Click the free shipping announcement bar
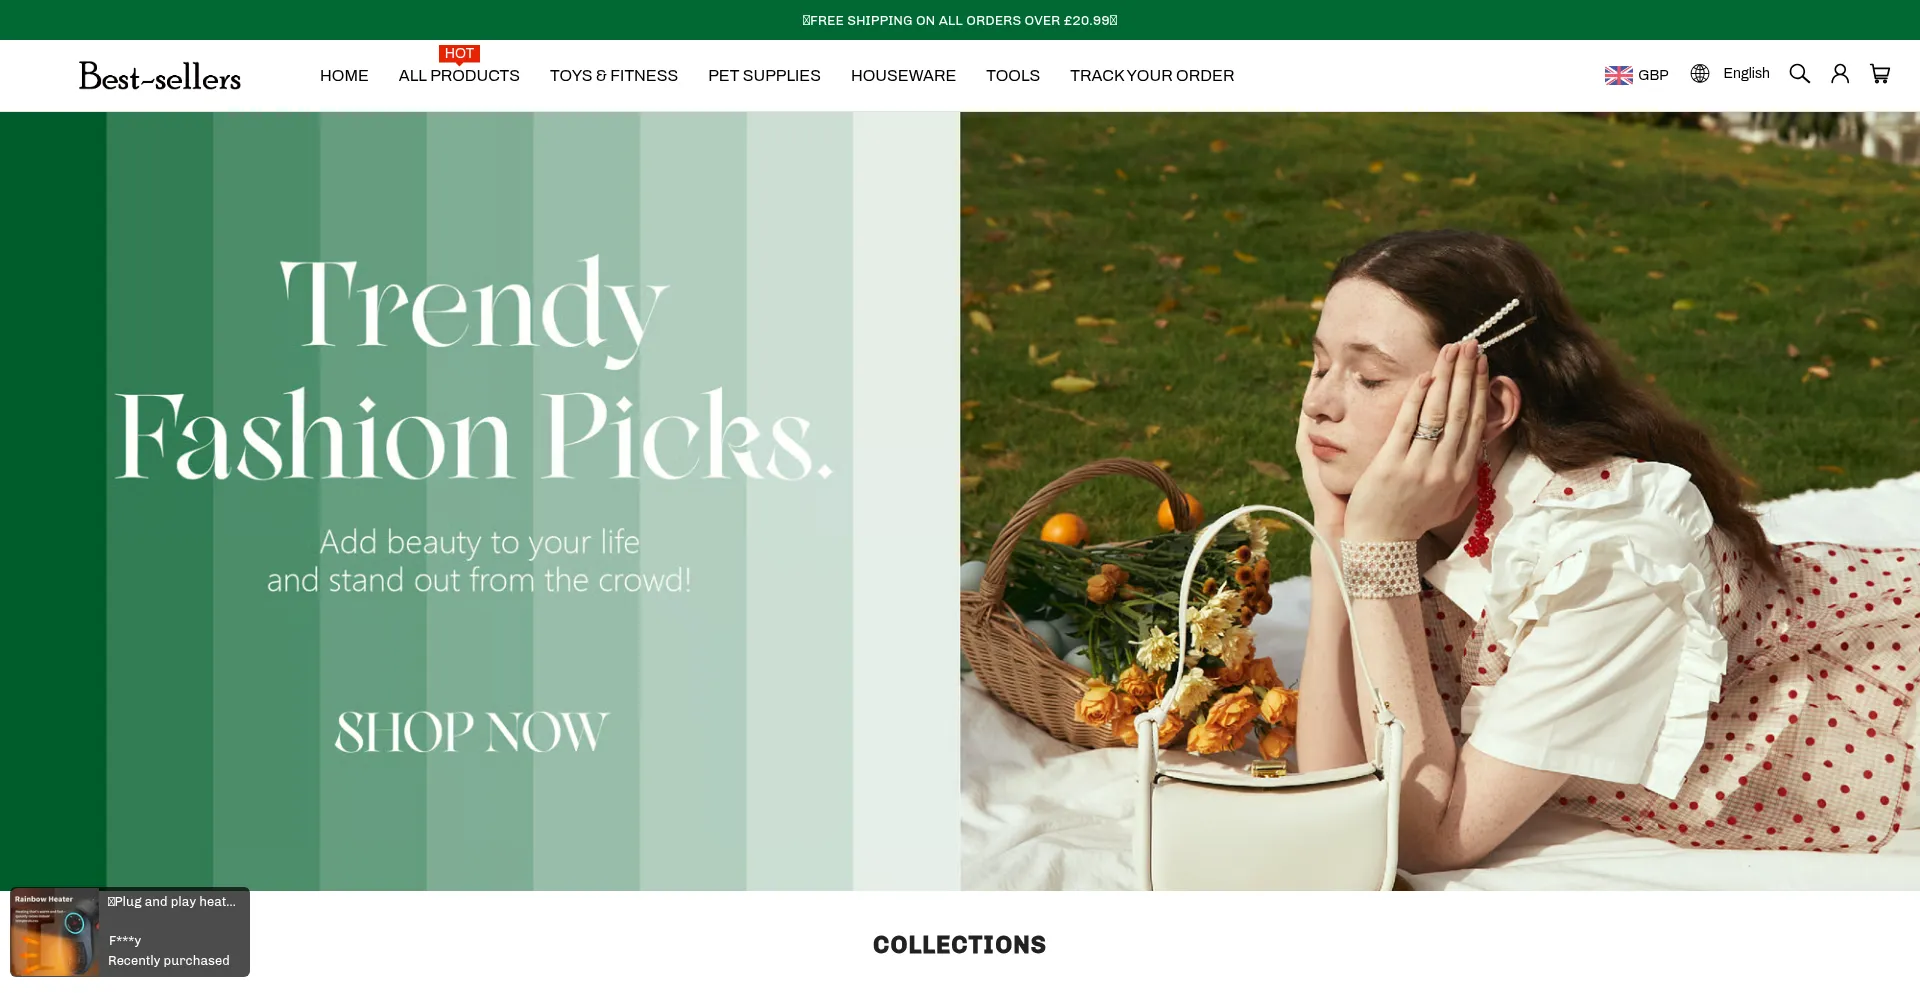 [960, 20]
